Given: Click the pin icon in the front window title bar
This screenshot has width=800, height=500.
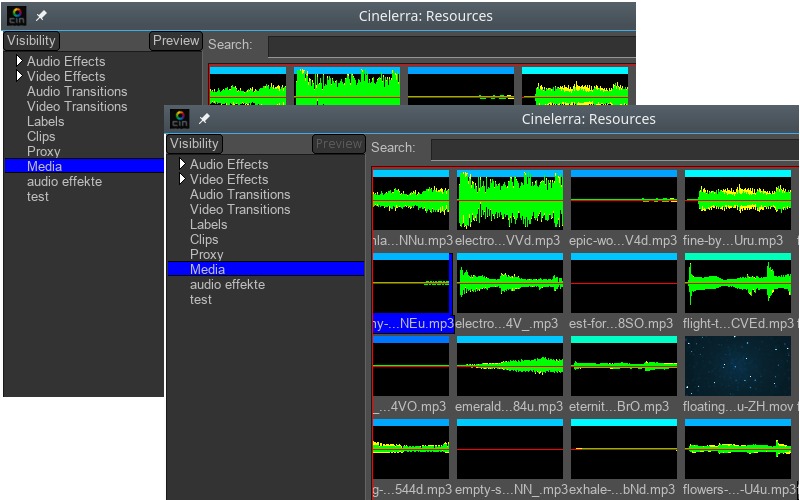Looking at the screenshot, I should click(x=204, y=119).
